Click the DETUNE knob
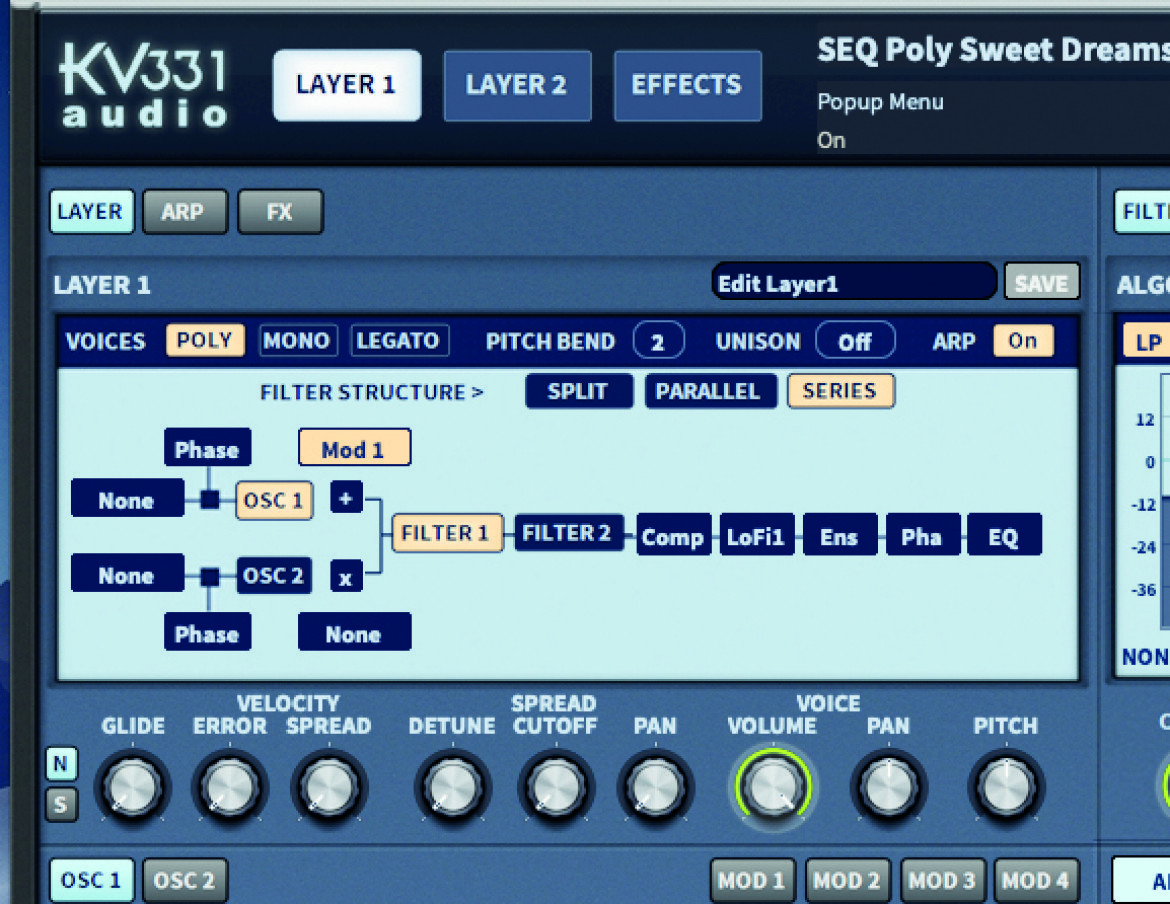Image resolution: width=1170 pixels, height=904 pixels. coord(453,786)
